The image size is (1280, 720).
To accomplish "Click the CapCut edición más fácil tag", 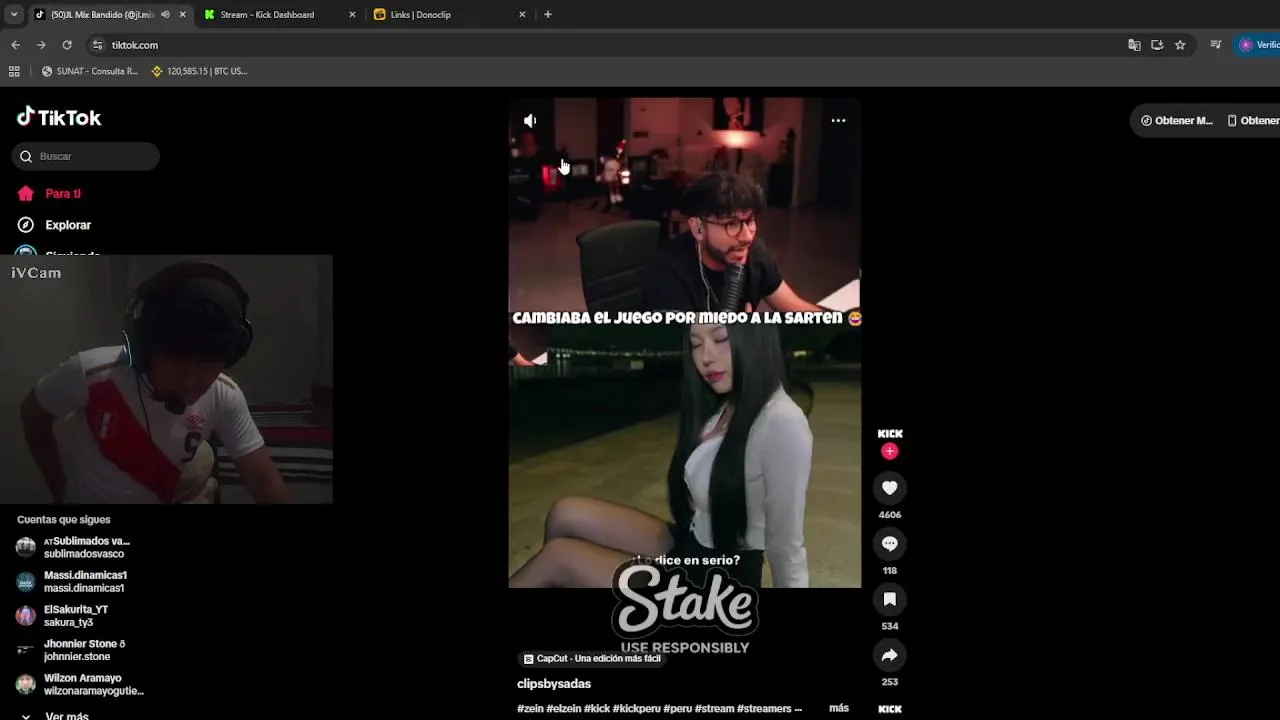I will pos(592,659).
